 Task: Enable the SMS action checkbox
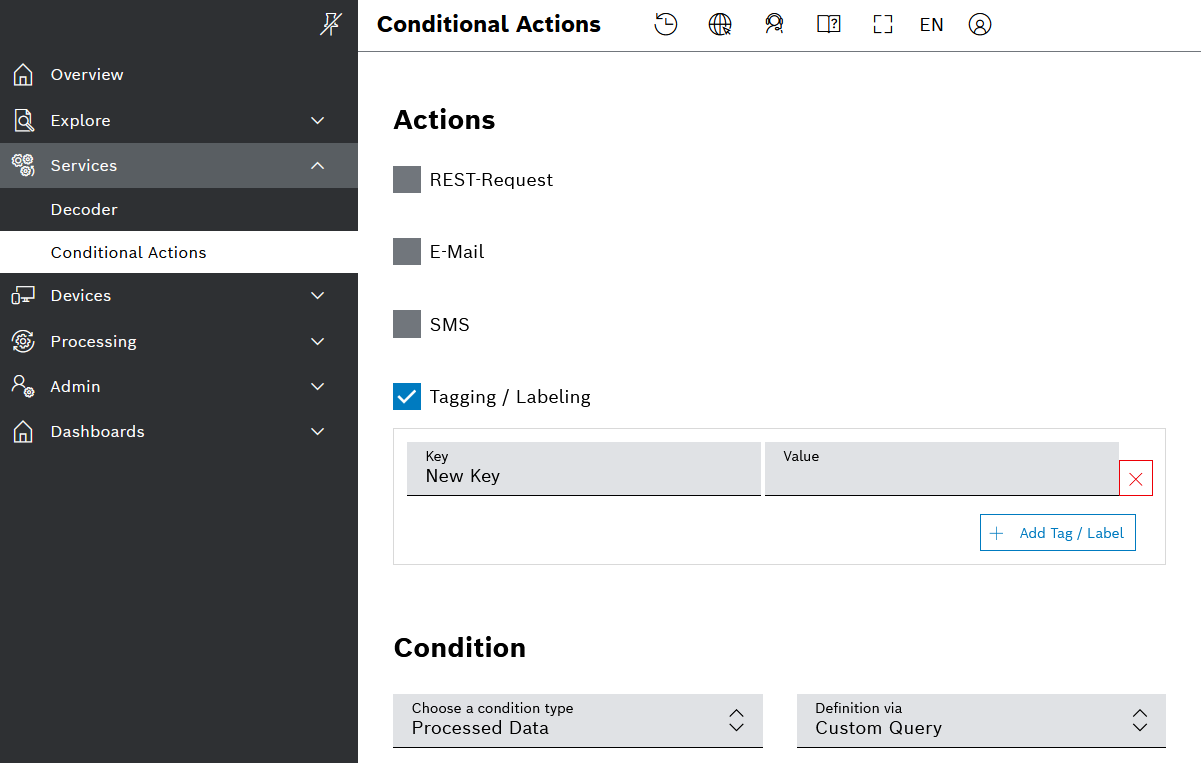click(407, 325)
